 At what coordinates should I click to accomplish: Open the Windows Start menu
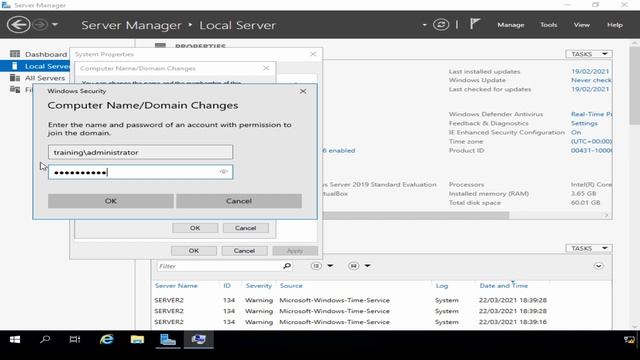coord(15,340)
